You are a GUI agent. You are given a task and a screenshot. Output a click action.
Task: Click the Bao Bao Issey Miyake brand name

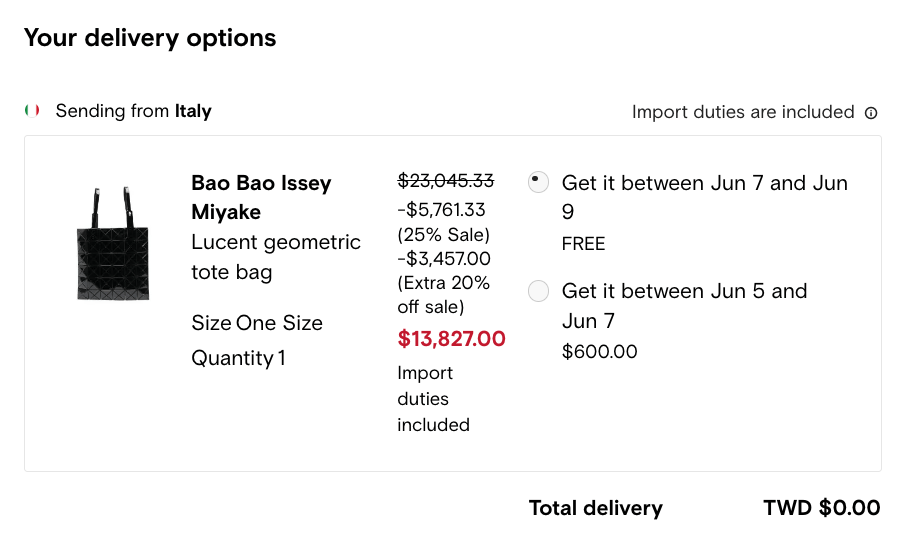[x=261, y=197]
